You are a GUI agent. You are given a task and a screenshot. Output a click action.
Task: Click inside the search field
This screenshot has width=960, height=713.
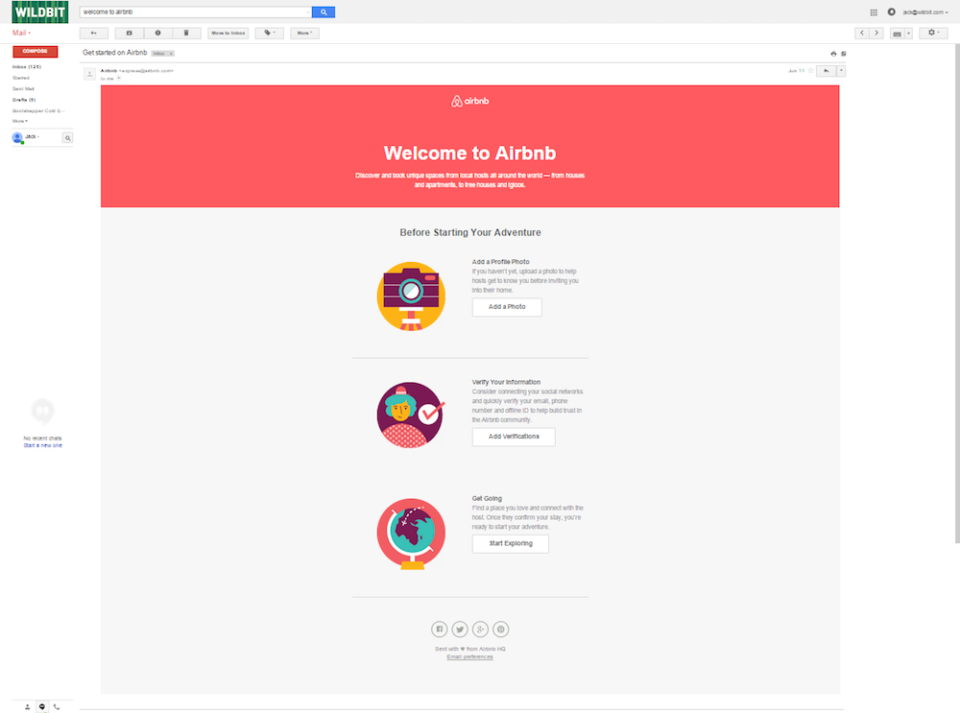pos(195,12)
